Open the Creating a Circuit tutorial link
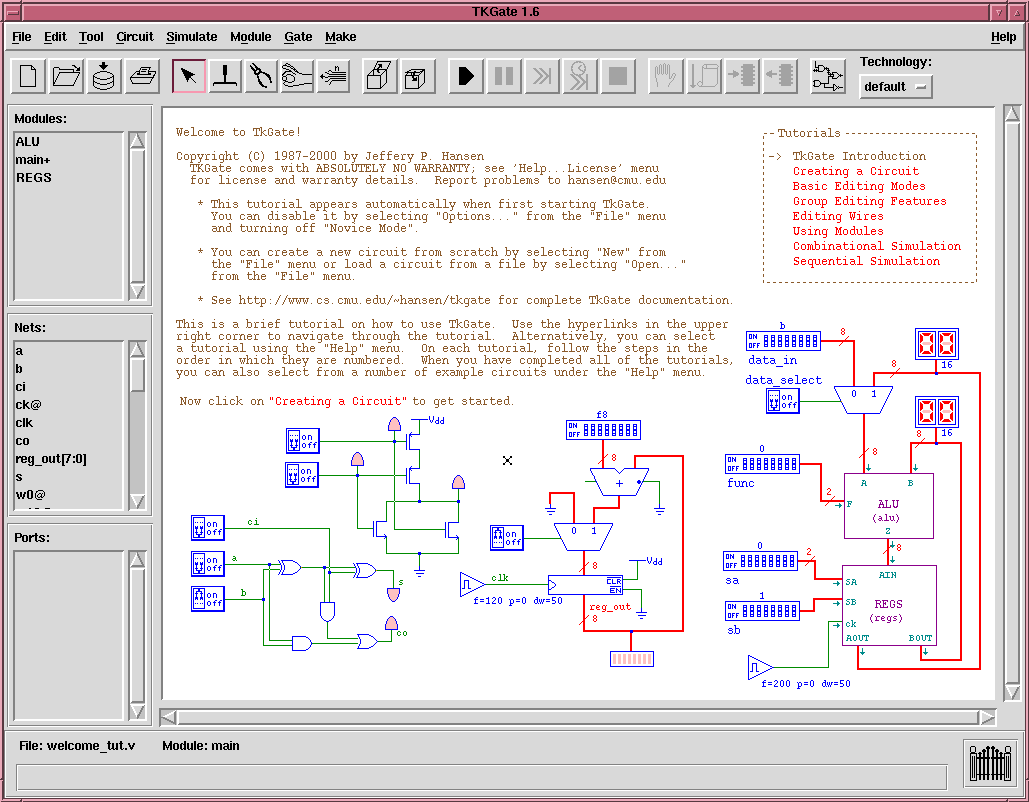Screen dimensions: 1029x802 click(855, 171)
